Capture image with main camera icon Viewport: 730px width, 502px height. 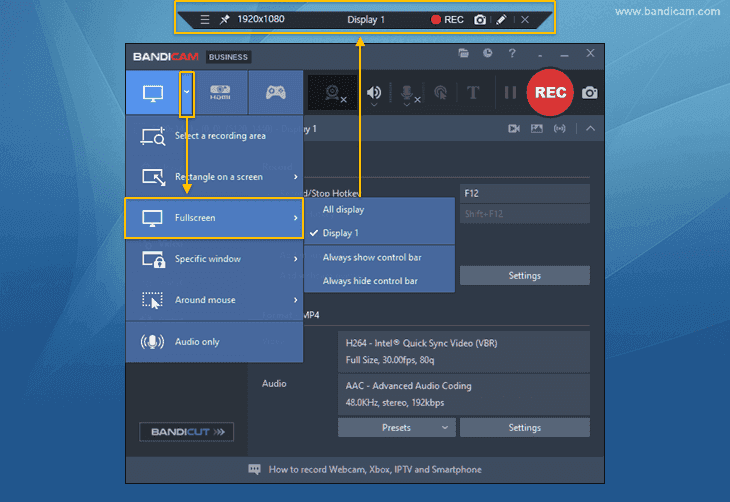pyautogui.click(x=589, y=93)
